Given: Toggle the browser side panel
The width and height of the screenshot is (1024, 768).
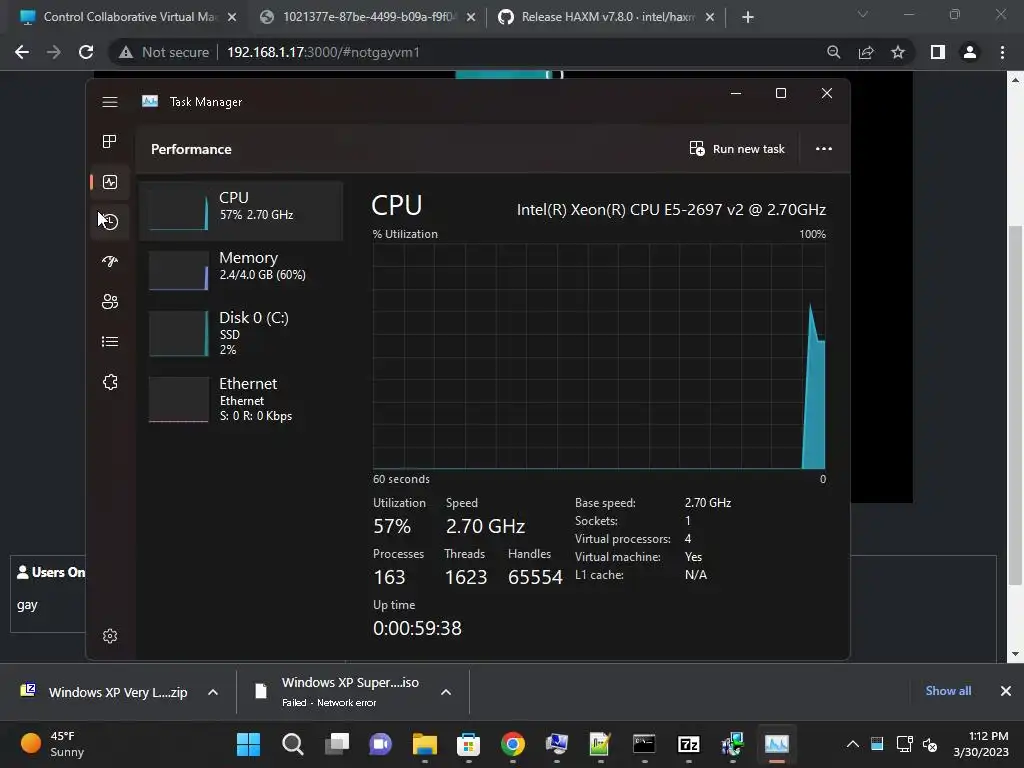Looking at the screenshot, I should point(938,52).
